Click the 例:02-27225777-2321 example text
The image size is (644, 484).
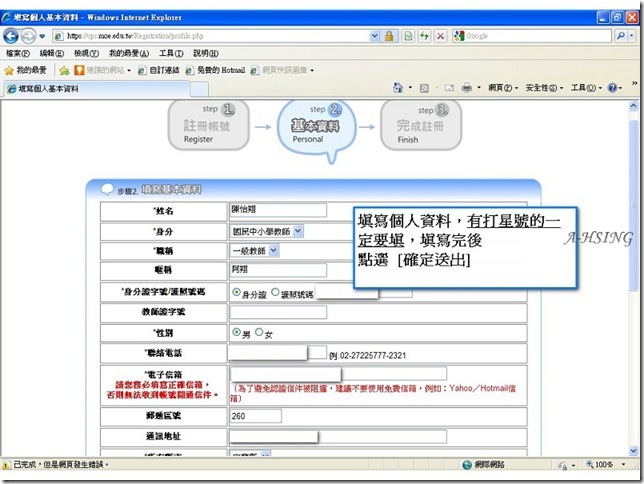[367, 355]
